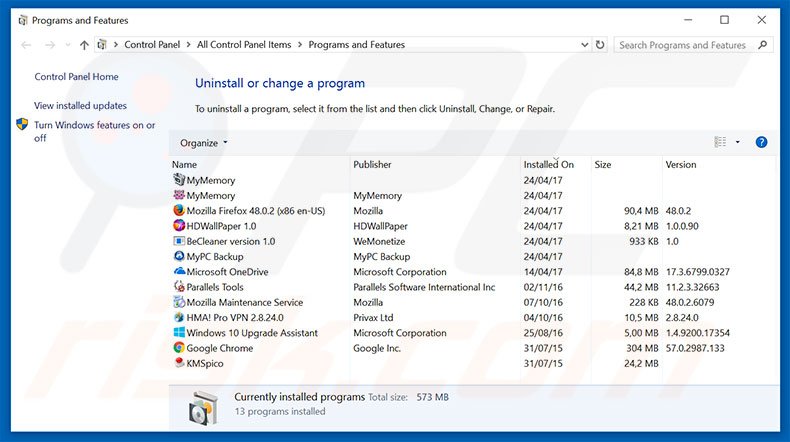Image resolution: width=790 pixels, height=442 pixels.
Task: Open the recent locations dropdown arrow
Action: tap(68, 45)
